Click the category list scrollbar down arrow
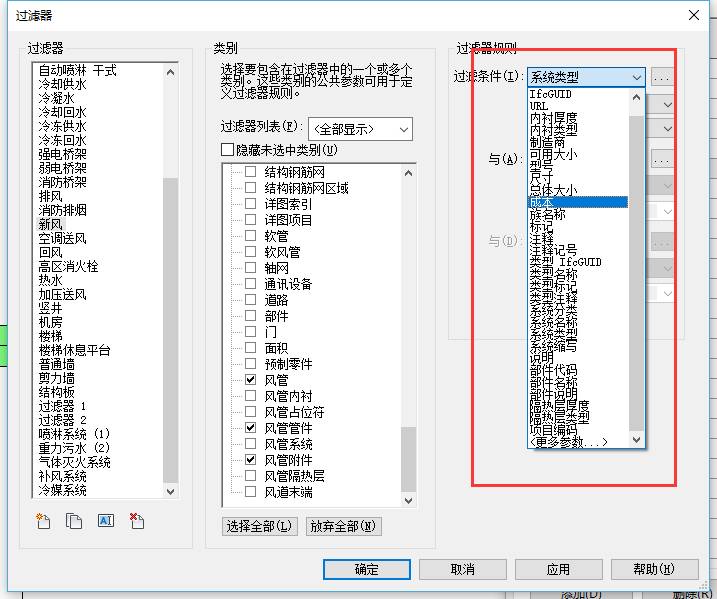This screenshot has width=717, height=599. [x=408, y=499]
